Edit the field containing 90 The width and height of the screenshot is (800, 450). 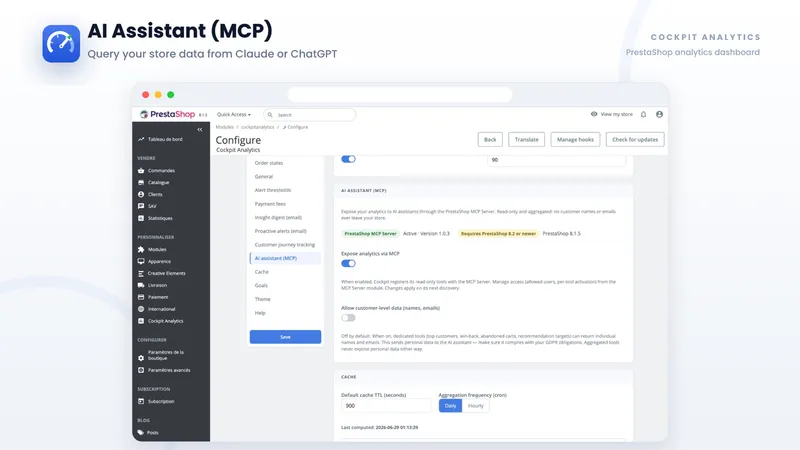click(556, 160)
